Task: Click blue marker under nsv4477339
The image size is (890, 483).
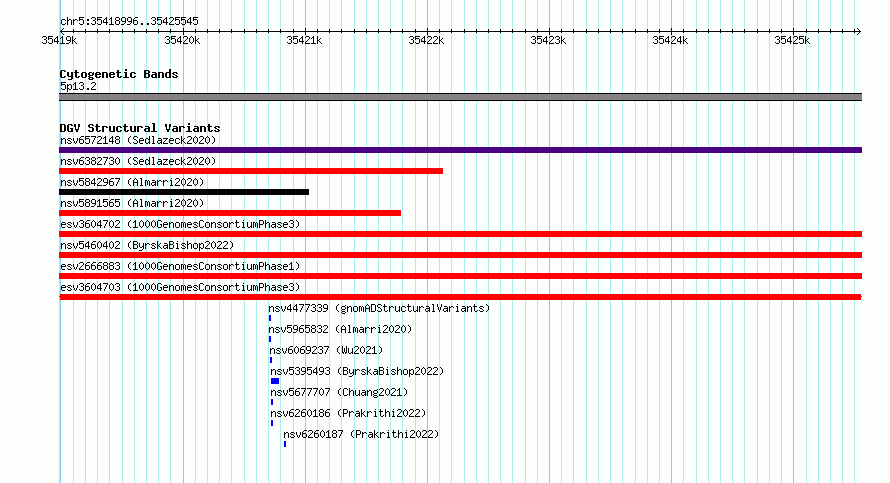Action: click(270, 318)
